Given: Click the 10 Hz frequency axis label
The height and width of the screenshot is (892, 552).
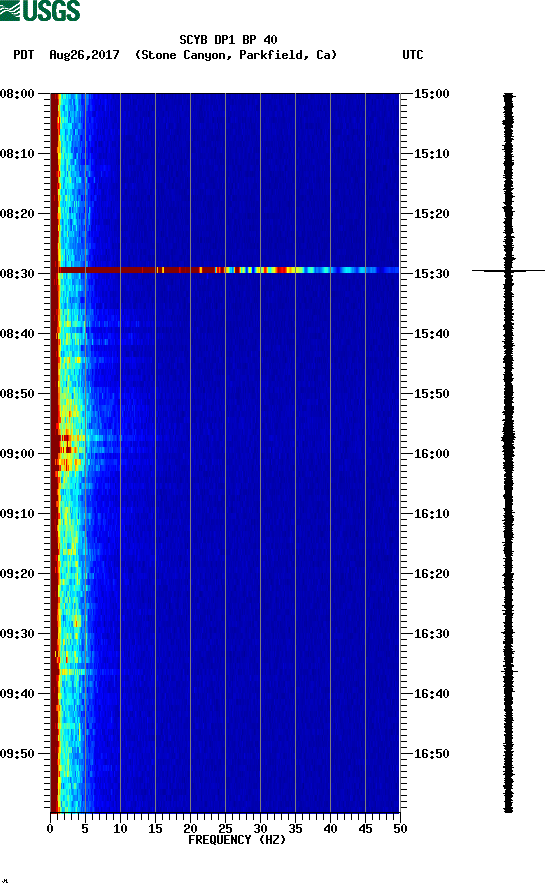Looking at the screenshot, I should coord(120,829).
